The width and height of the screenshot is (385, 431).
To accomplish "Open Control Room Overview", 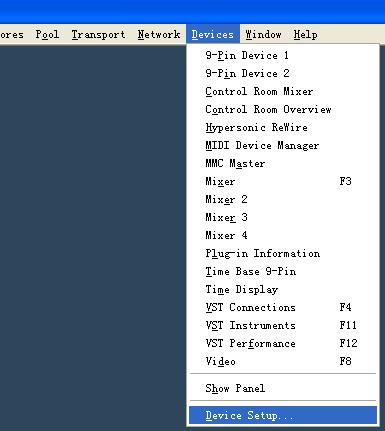I will pyautogui.click(x=283, y=109).
